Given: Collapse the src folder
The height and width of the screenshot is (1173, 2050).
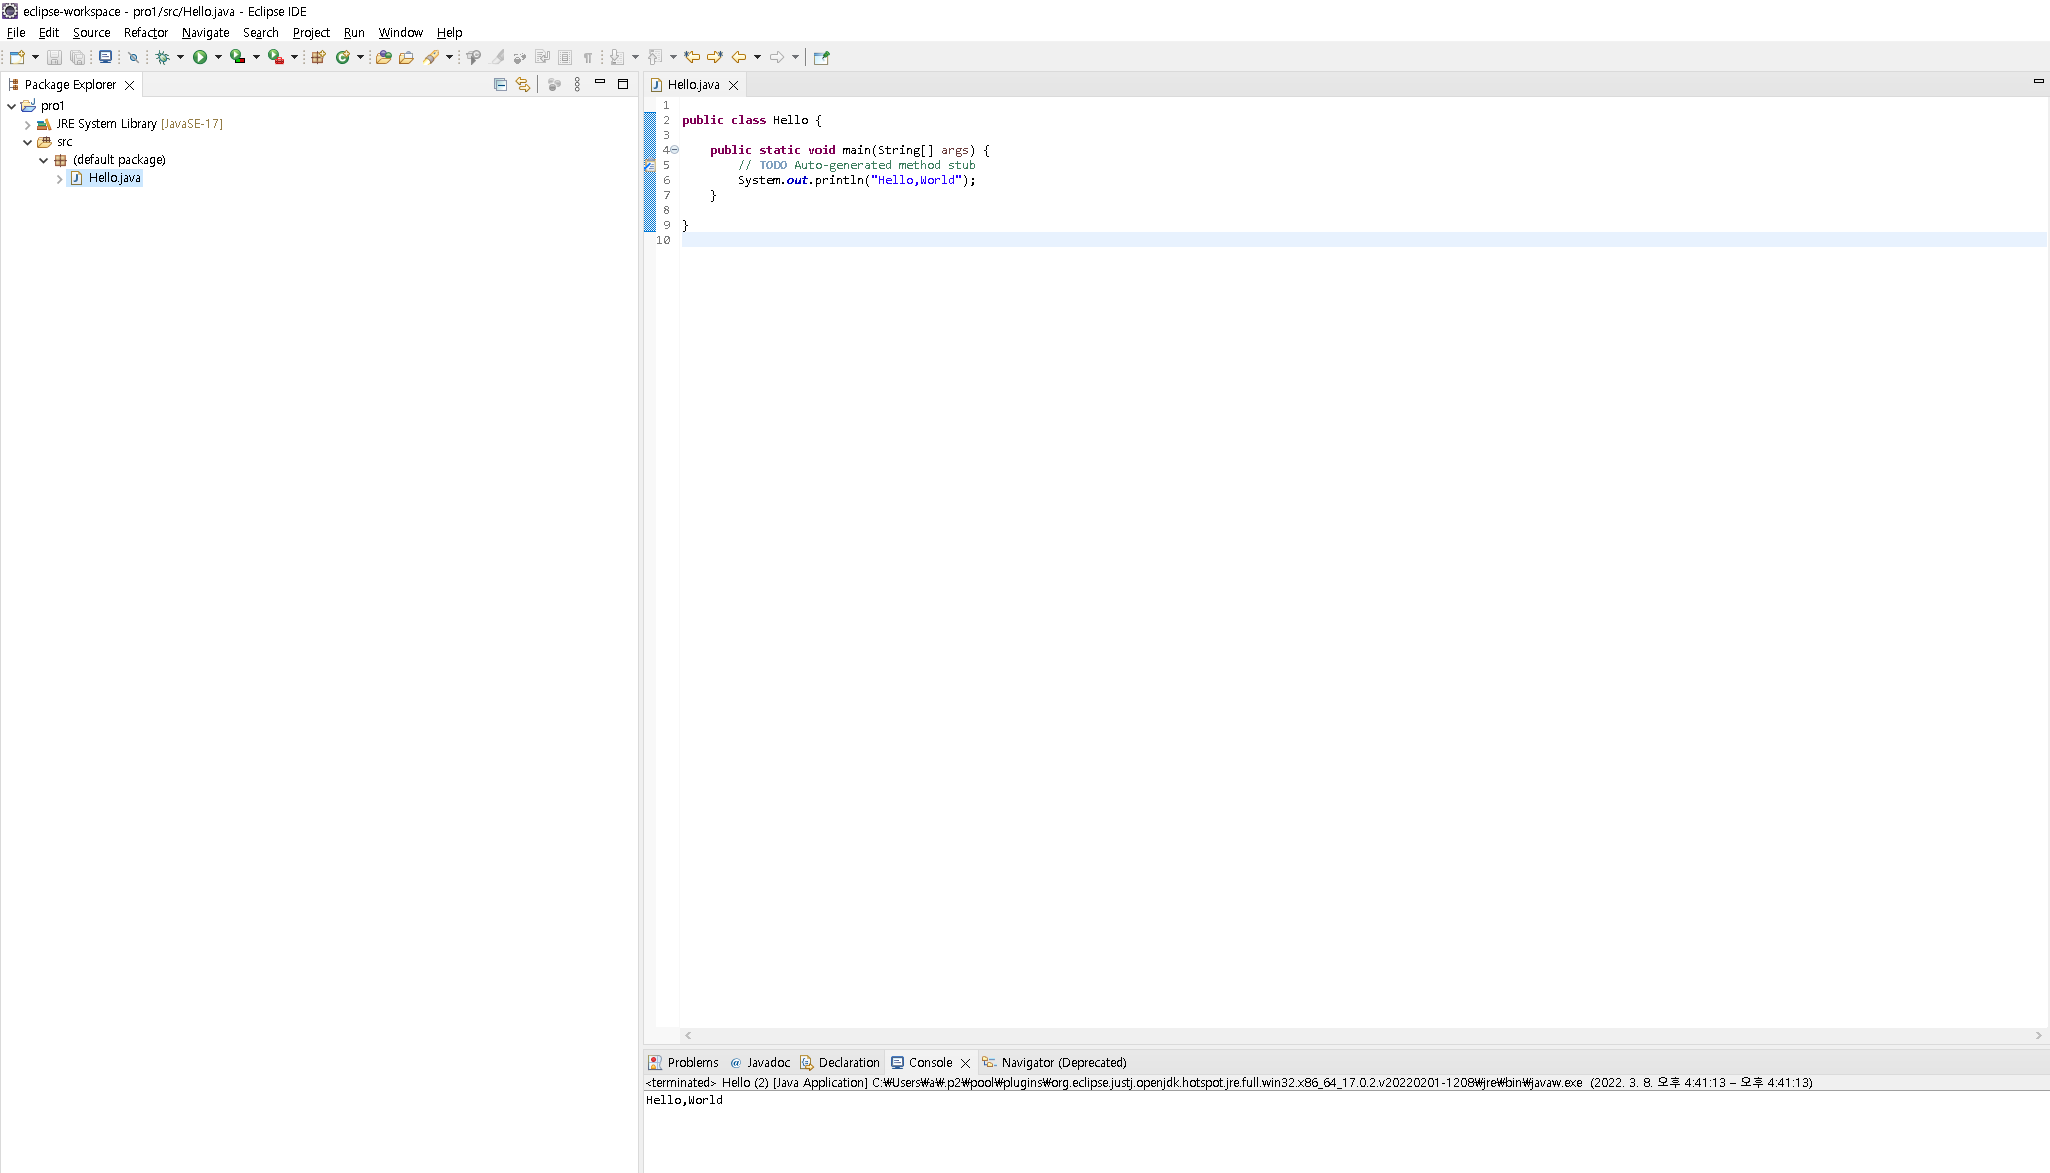Looking at the screenshot, I should tap(27, 142).
